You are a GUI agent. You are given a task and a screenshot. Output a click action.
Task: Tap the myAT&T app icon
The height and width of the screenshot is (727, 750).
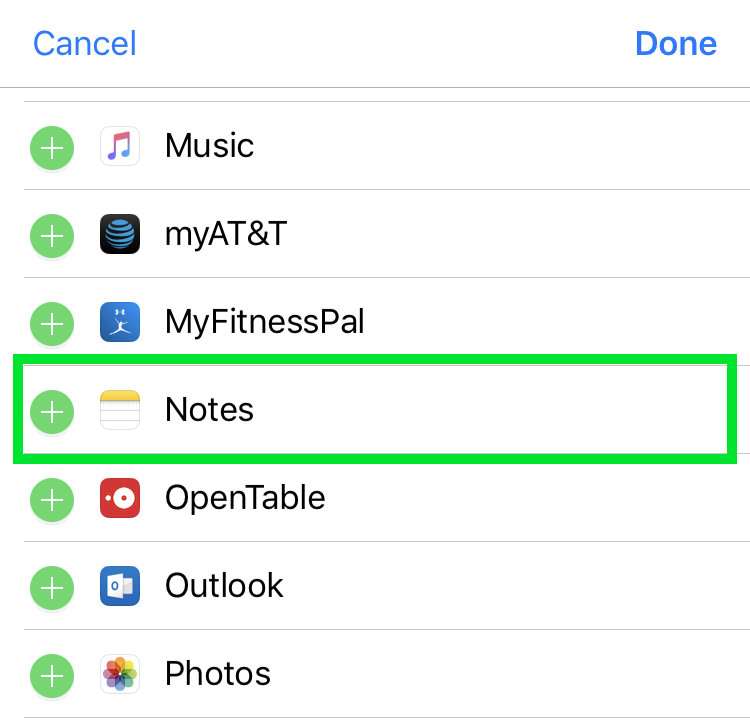(120, 235)
